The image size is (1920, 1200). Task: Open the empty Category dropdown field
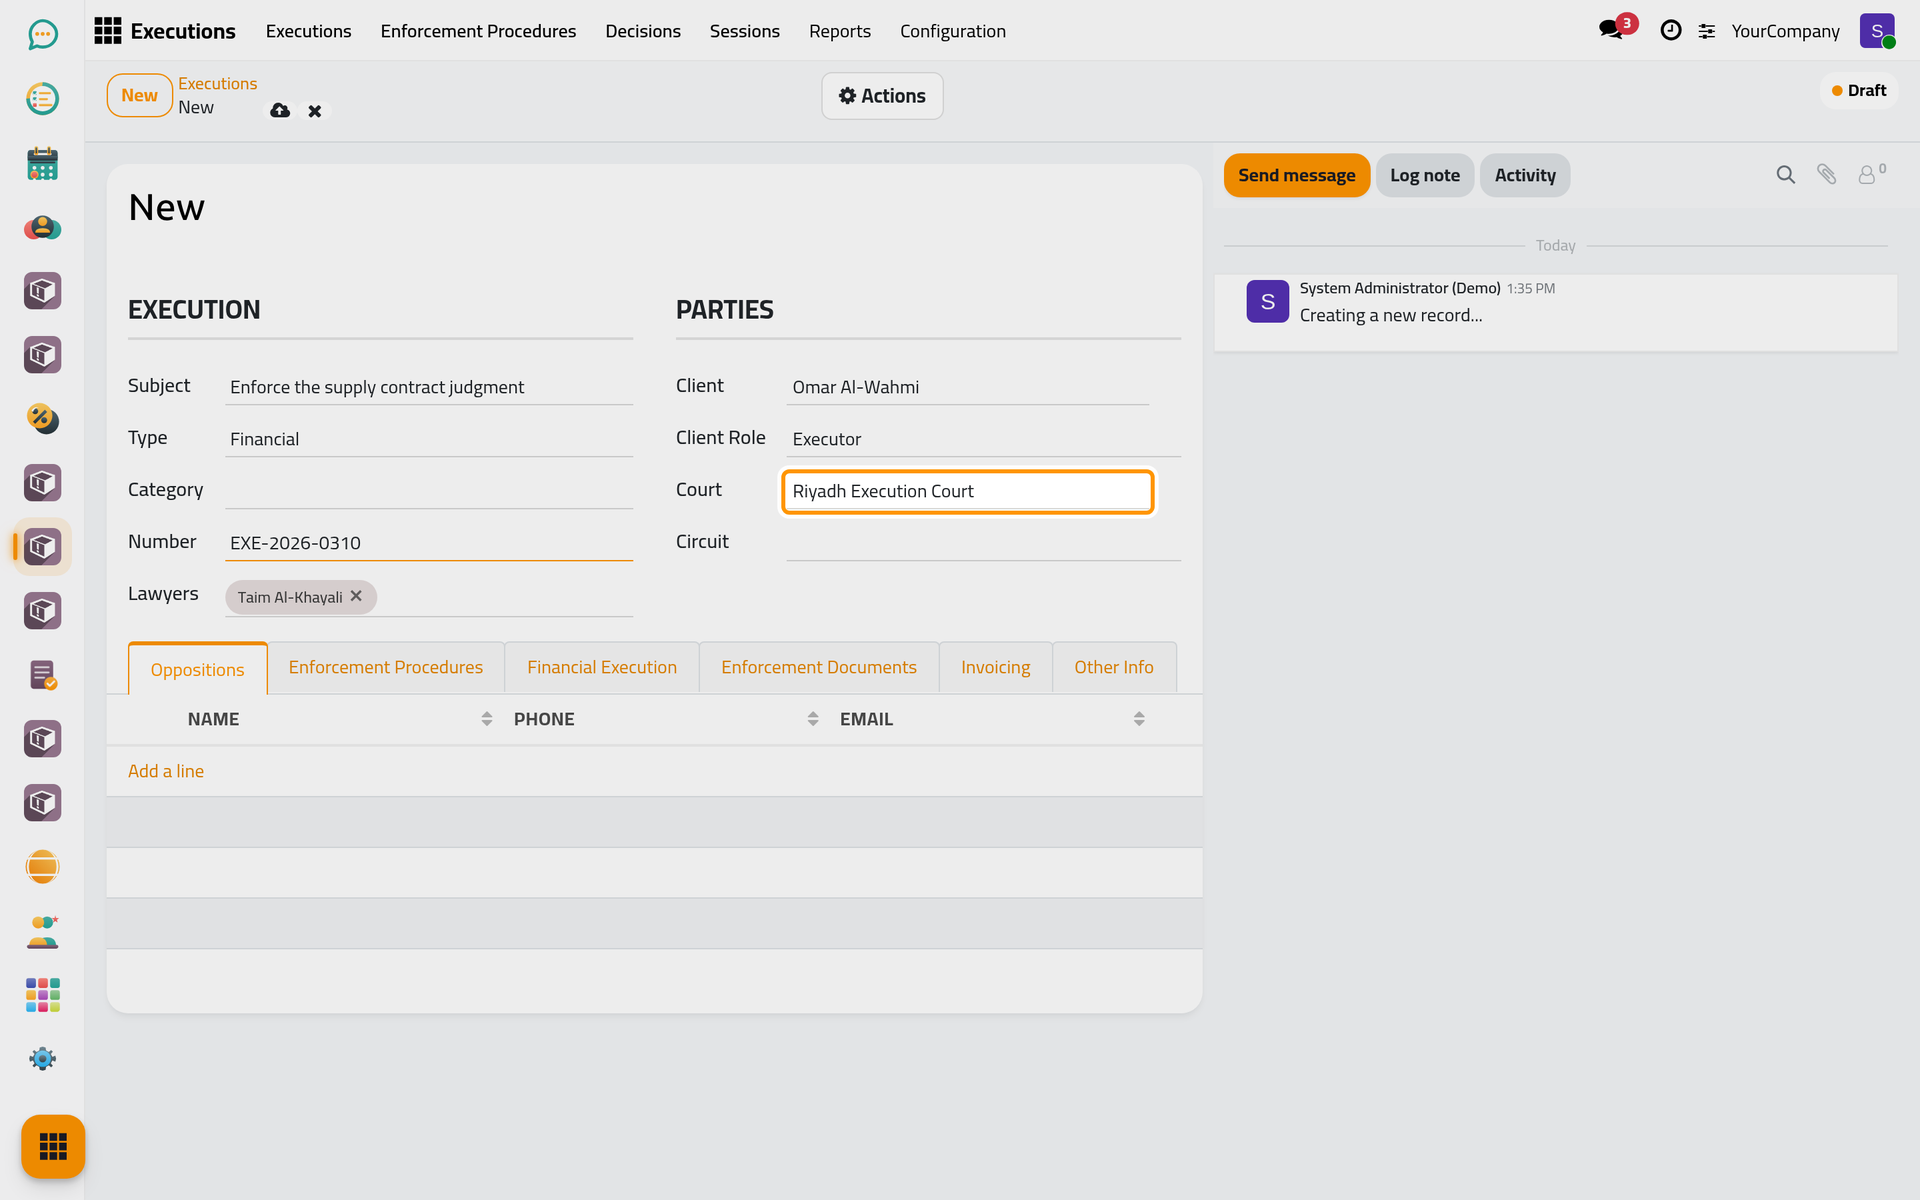(429, 491)
